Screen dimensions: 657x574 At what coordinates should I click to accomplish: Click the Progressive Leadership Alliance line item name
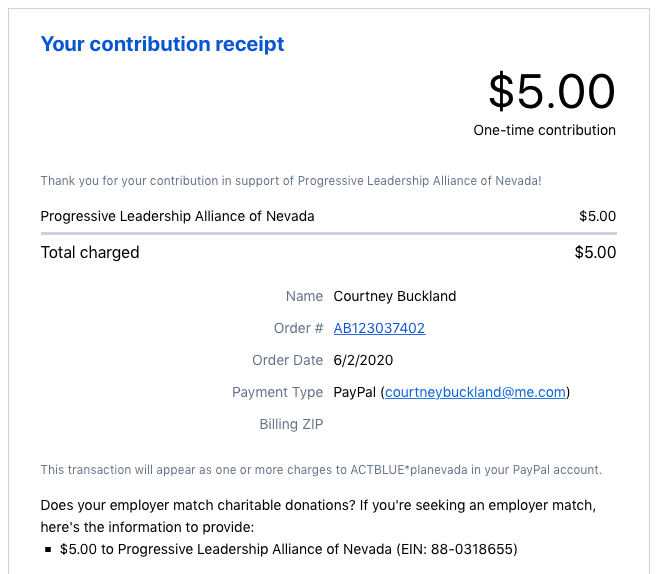pos(177,216)
